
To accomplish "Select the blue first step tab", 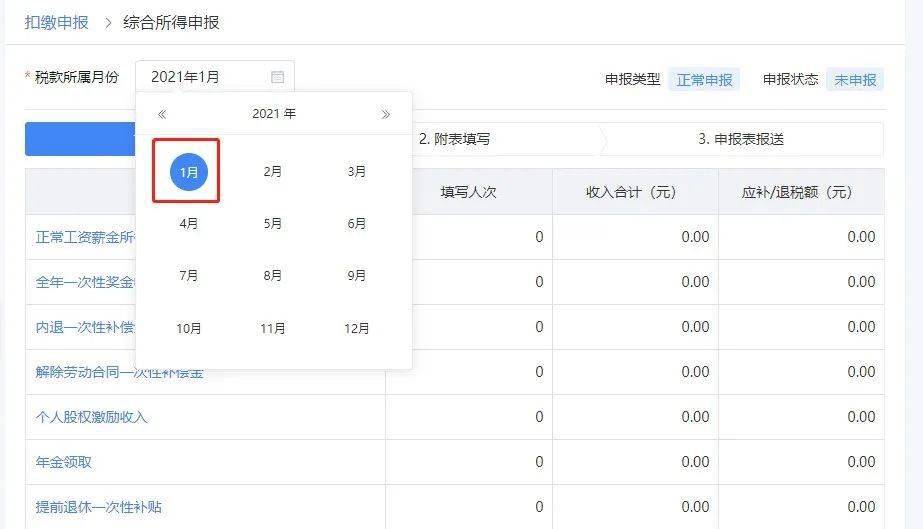I will tap(81, 139).
